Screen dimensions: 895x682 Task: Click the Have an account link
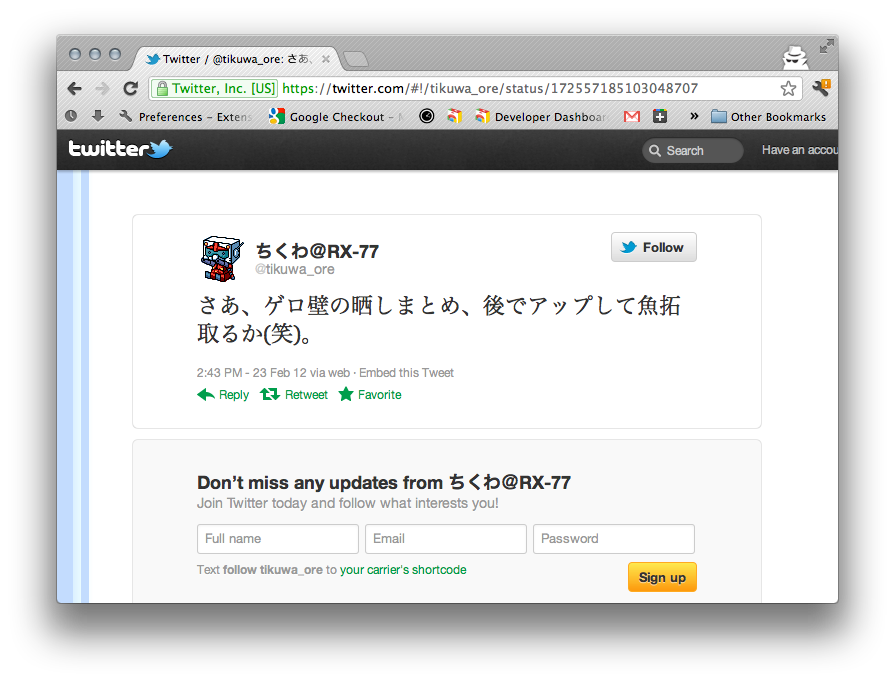(x=800, y=150)
